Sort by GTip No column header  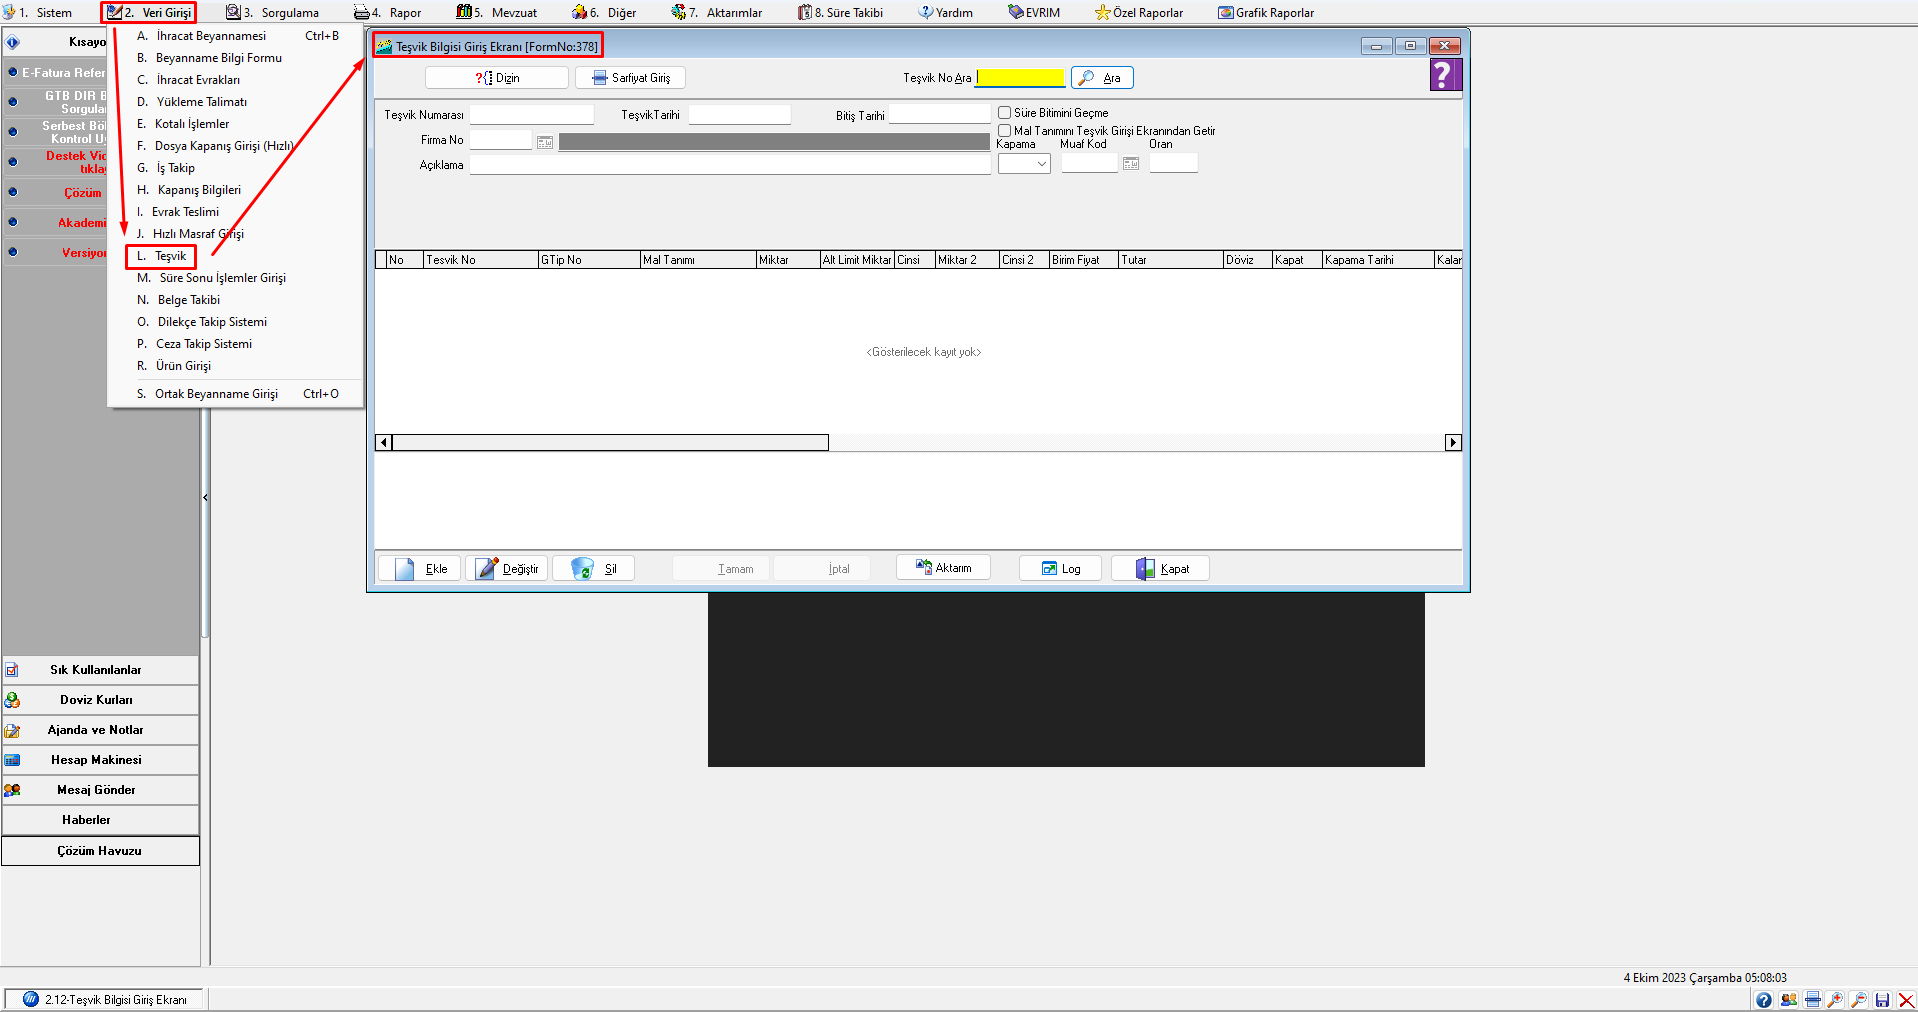pyautogui.click(x=589, y=260)
